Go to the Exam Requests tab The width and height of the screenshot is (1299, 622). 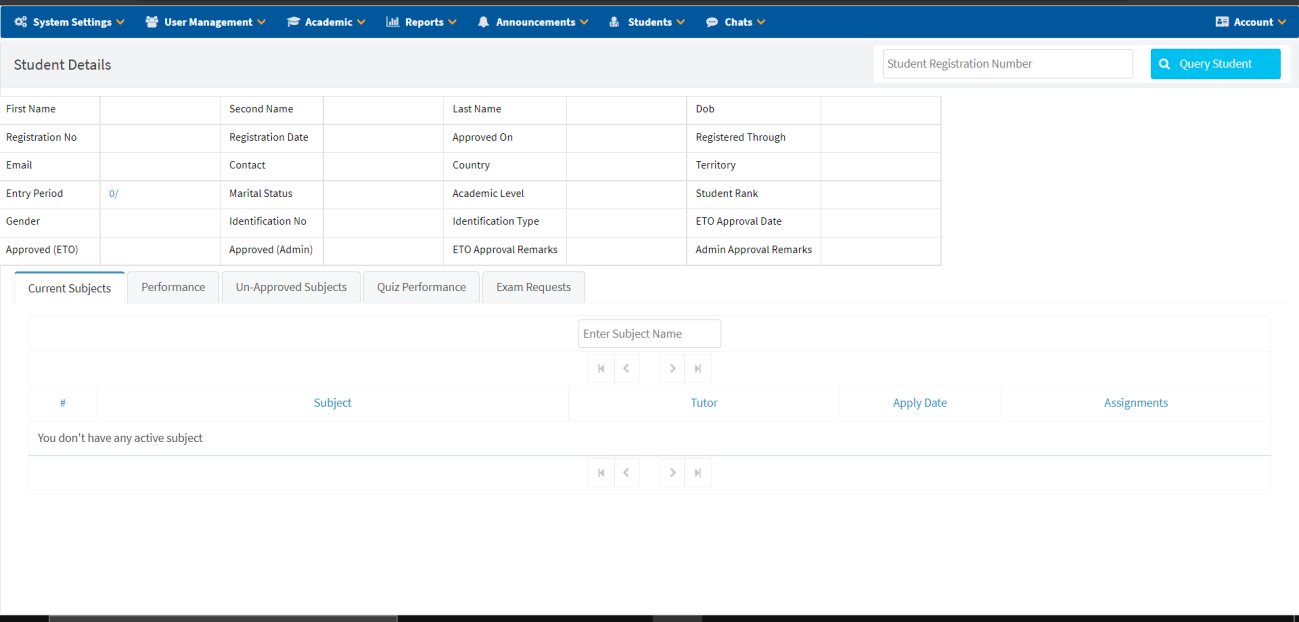(x=533, y=287)
